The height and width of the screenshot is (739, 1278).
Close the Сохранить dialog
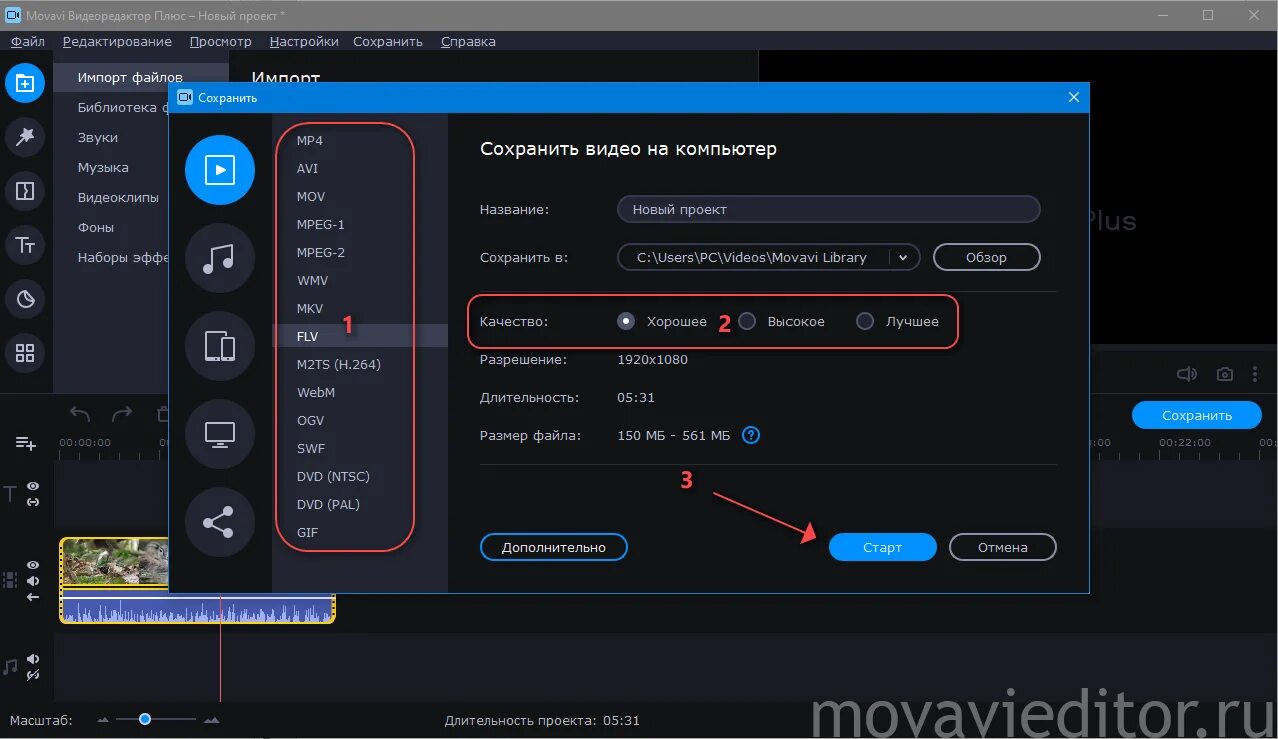pos(1074,97)
